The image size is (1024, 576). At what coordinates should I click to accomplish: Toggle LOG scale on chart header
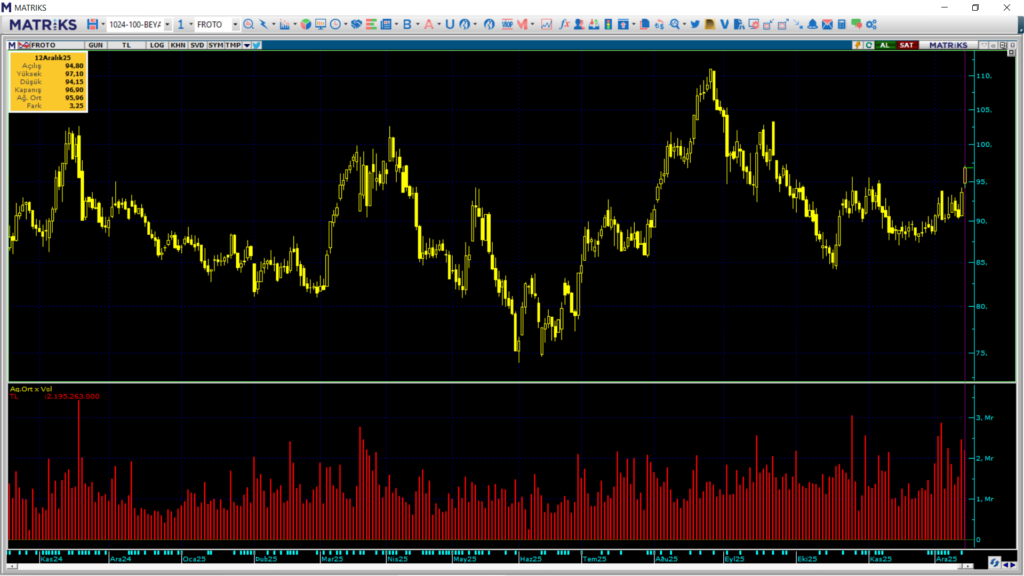tap(157, 45)
